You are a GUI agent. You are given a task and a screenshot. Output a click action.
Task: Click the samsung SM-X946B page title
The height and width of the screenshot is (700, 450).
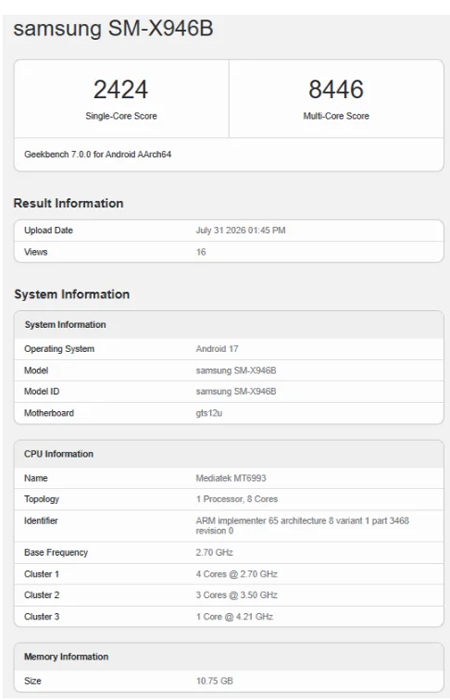(x=113, y=29)
